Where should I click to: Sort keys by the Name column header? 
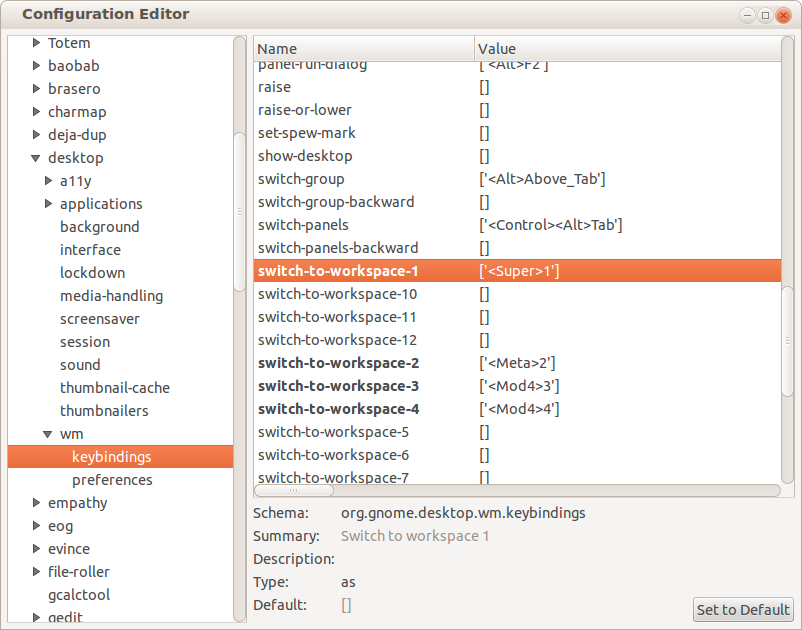pos(364,49)
